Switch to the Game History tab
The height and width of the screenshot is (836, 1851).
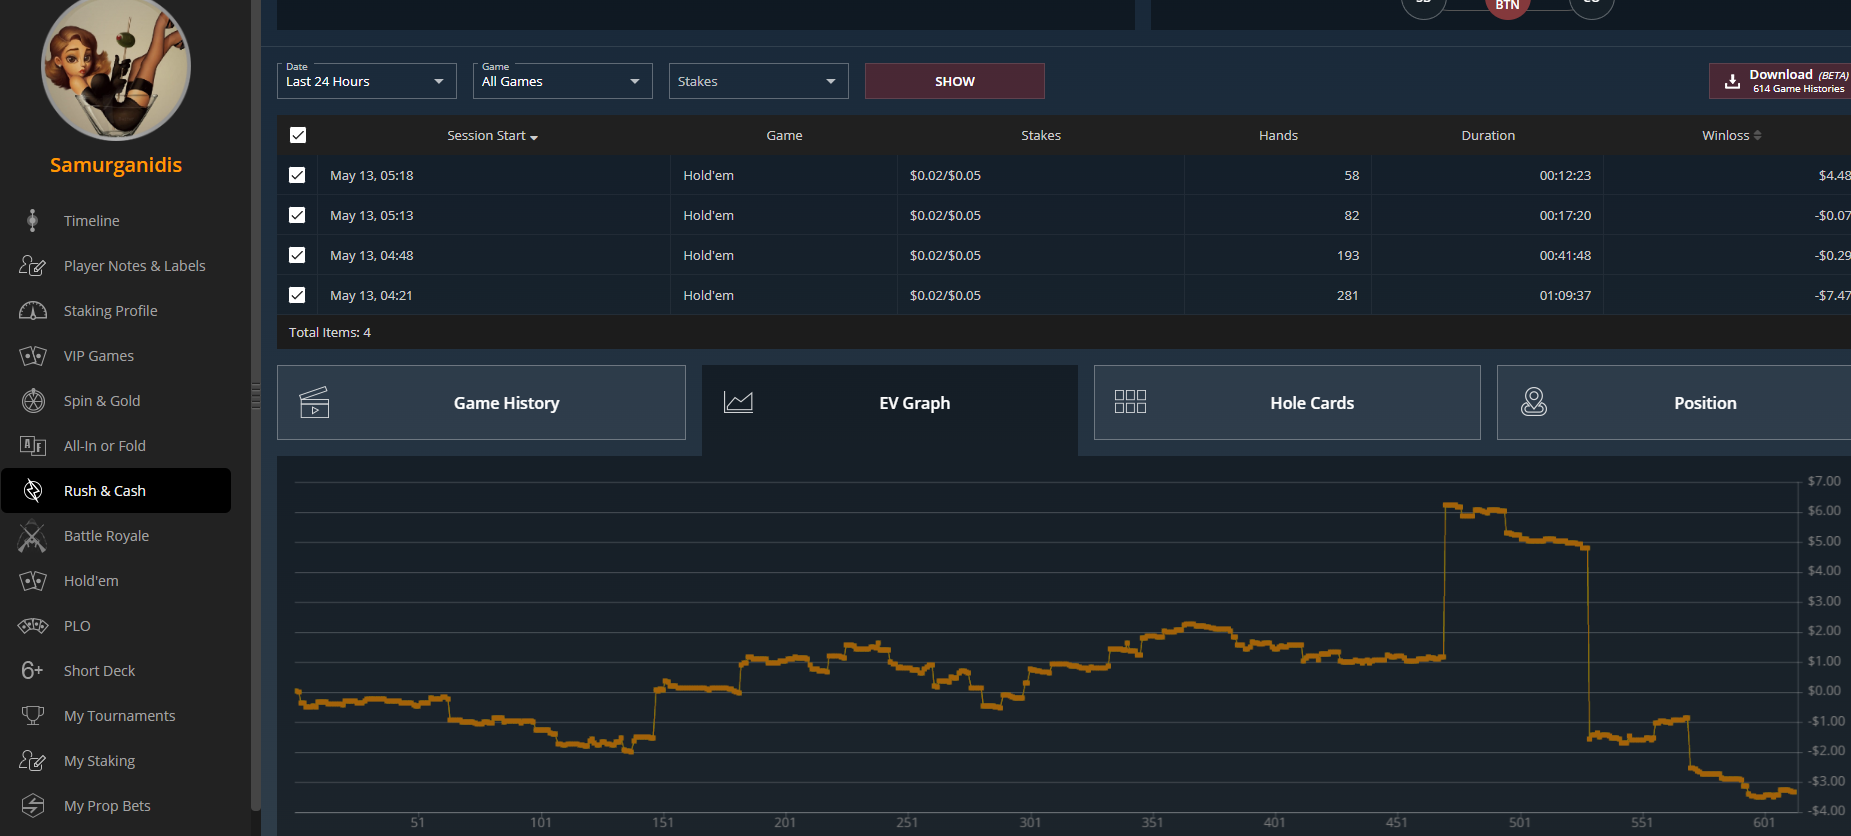point(481,402)
